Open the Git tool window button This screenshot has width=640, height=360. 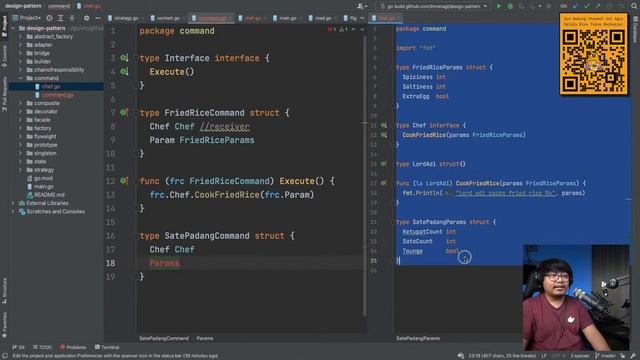coord(18,347)
